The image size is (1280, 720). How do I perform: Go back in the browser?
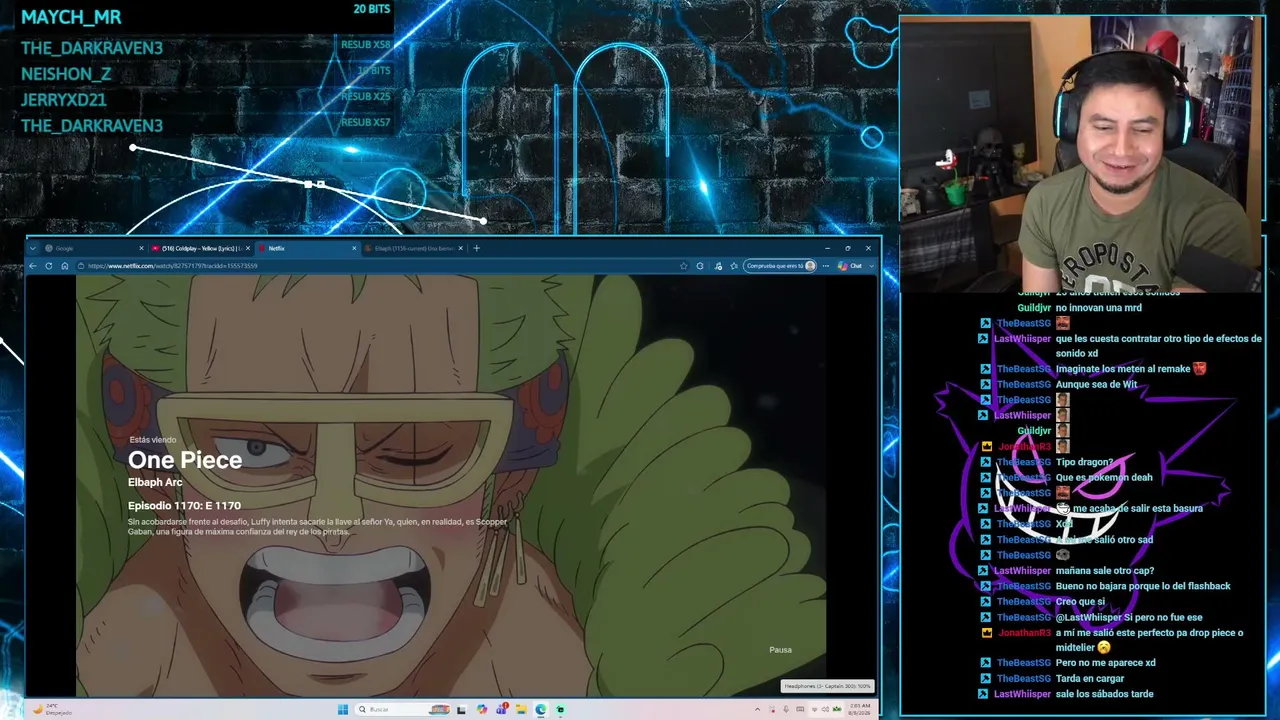33,266
